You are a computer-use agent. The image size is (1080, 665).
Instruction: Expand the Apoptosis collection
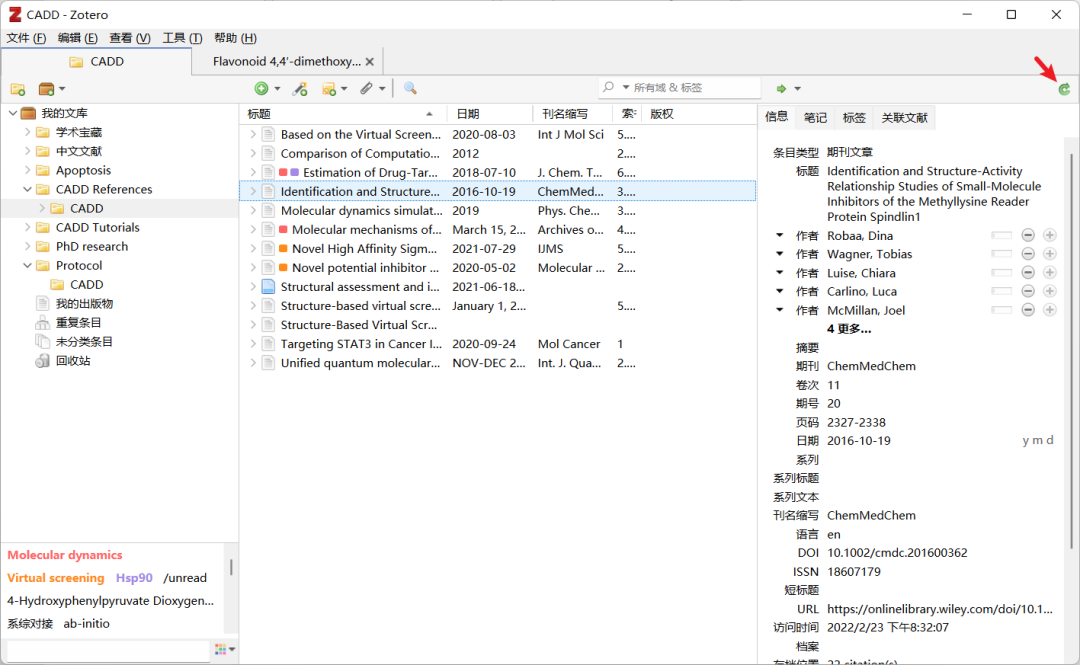[28, 170]
